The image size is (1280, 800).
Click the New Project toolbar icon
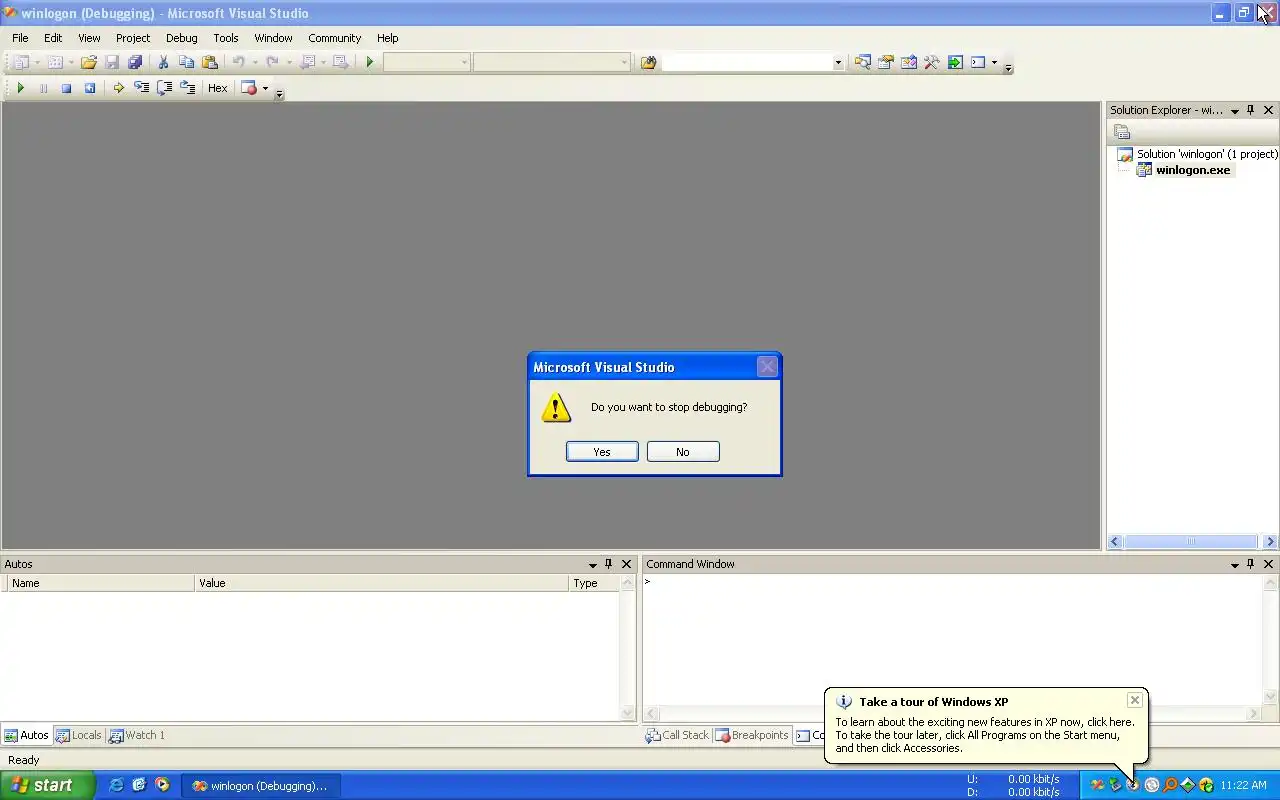click(x=22, y=62)
